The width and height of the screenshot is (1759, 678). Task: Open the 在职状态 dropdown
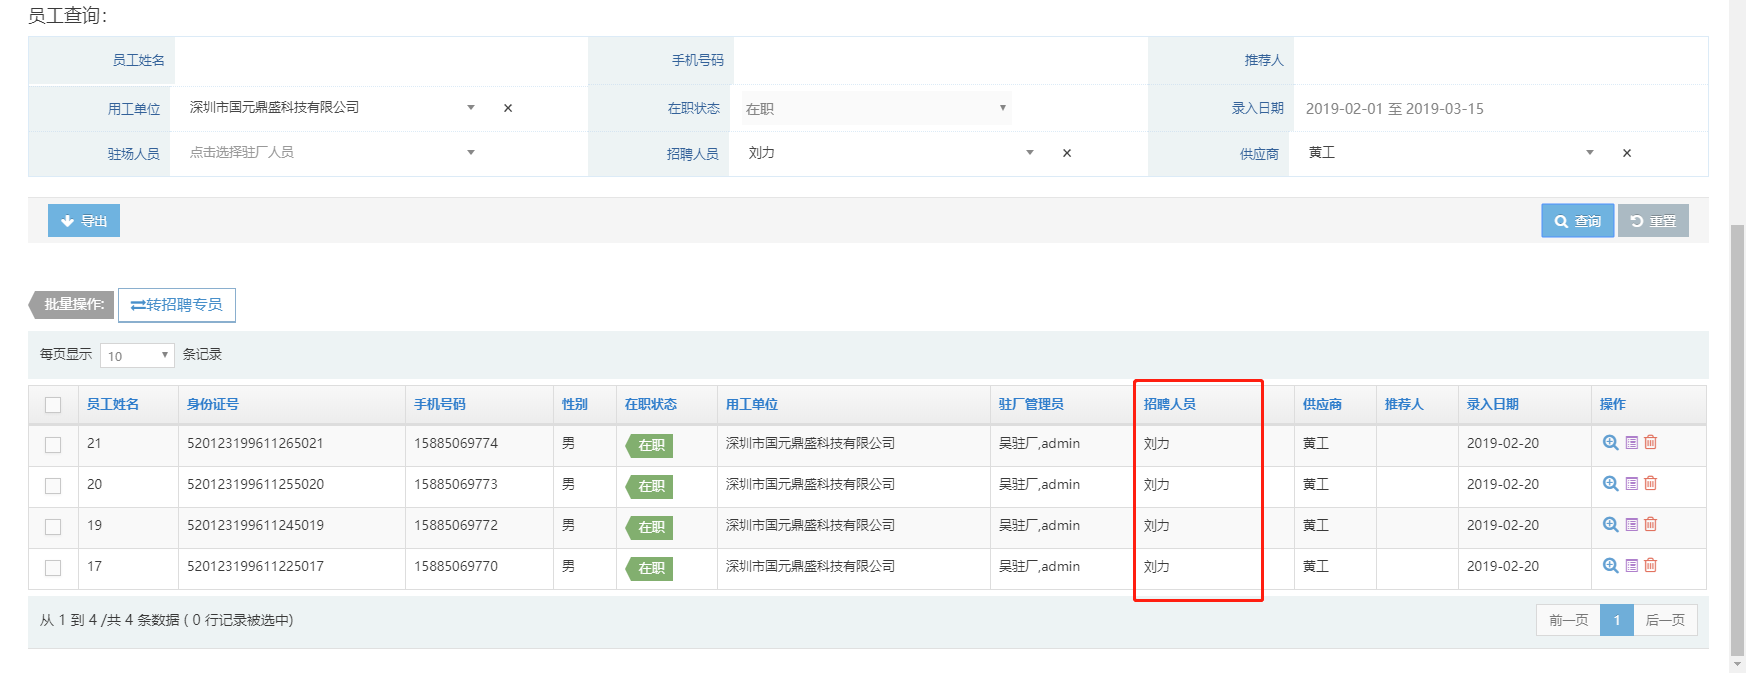(x=876, y=108)
